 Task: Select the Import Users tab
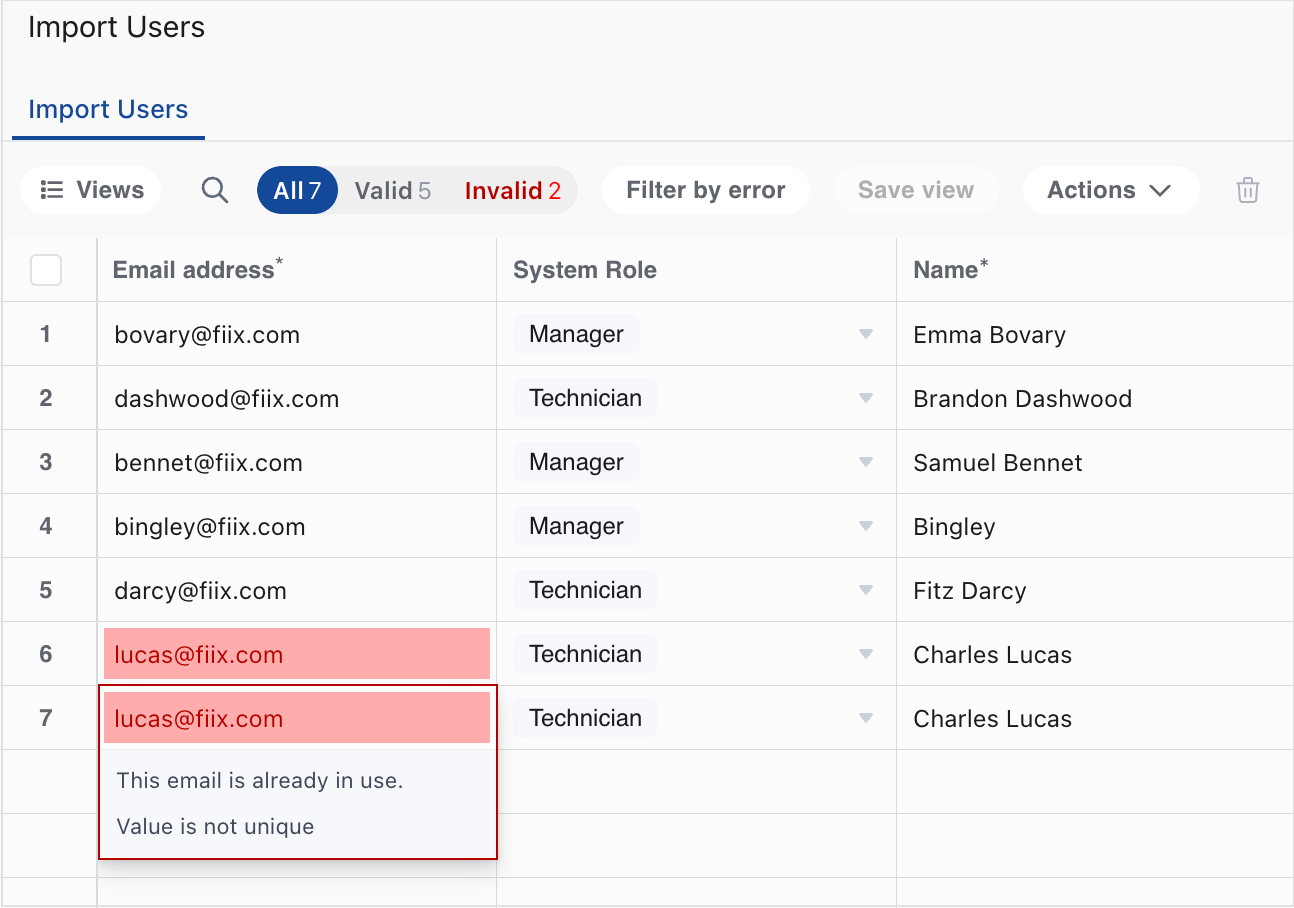click(x=108, y=110)
